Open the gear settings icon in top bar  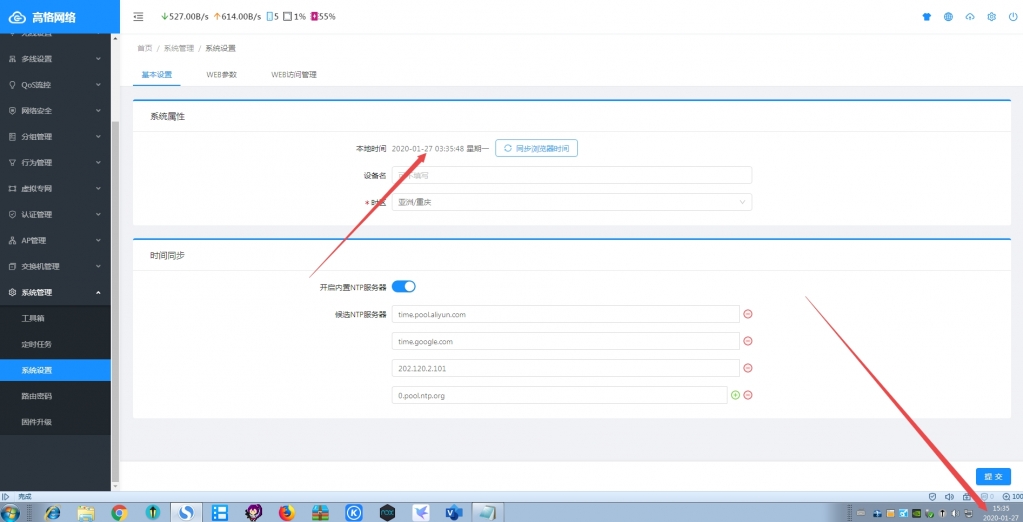tap(992, 17)
